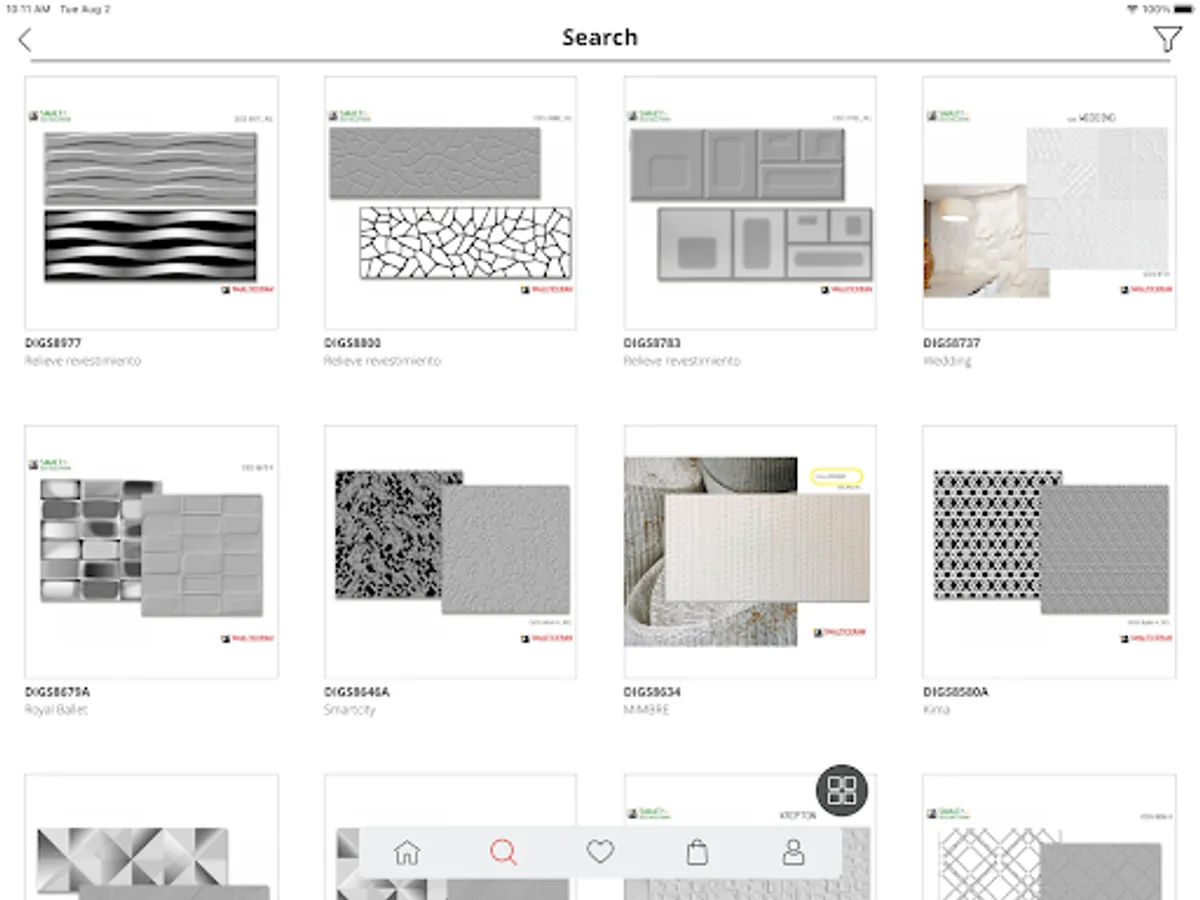Select the code label DIGS8580A
This screenshot has height=900, width=1200.
pos(956,692)
